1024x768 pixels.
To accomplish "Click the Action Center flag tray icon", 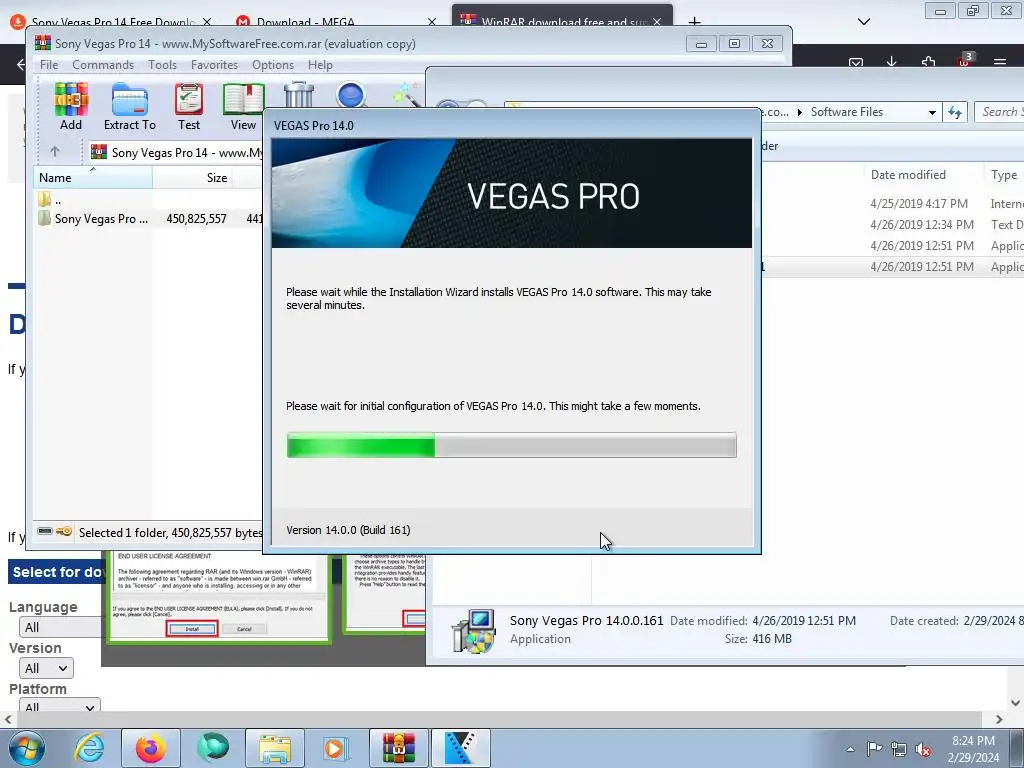I will [x=874, y=749].
